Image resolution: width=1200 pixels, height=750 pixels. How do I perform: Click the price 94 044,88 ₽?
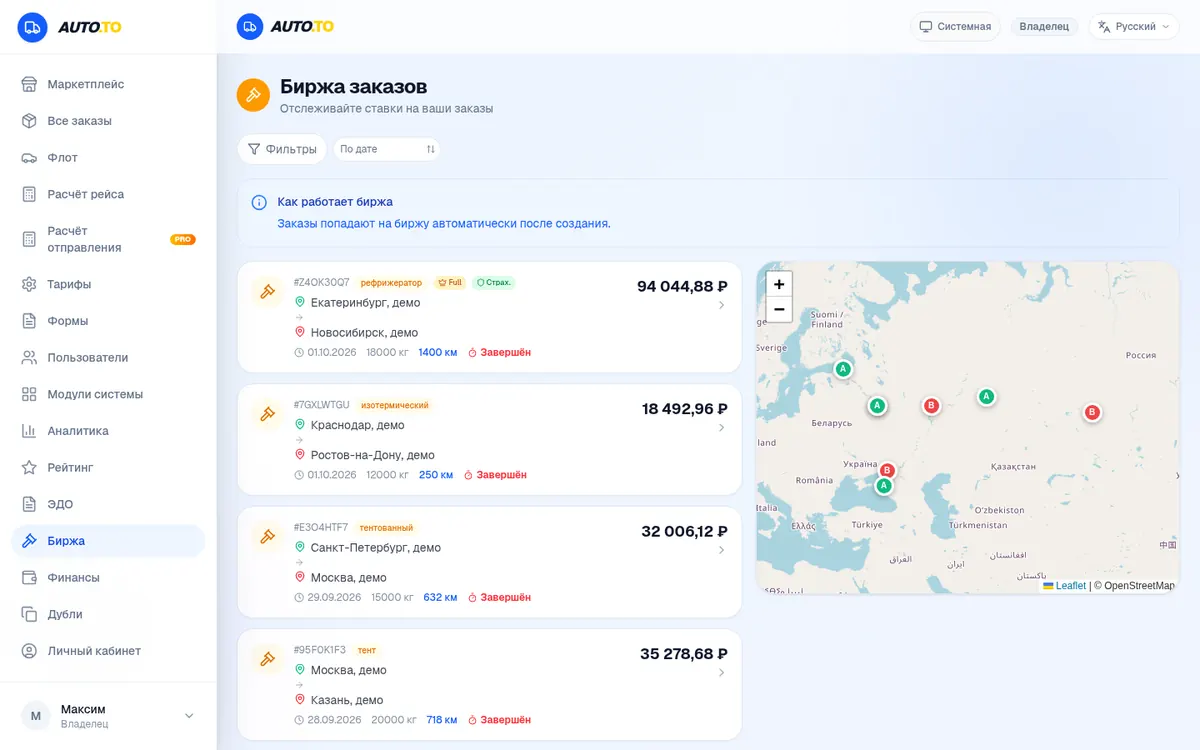click(682, 286)
